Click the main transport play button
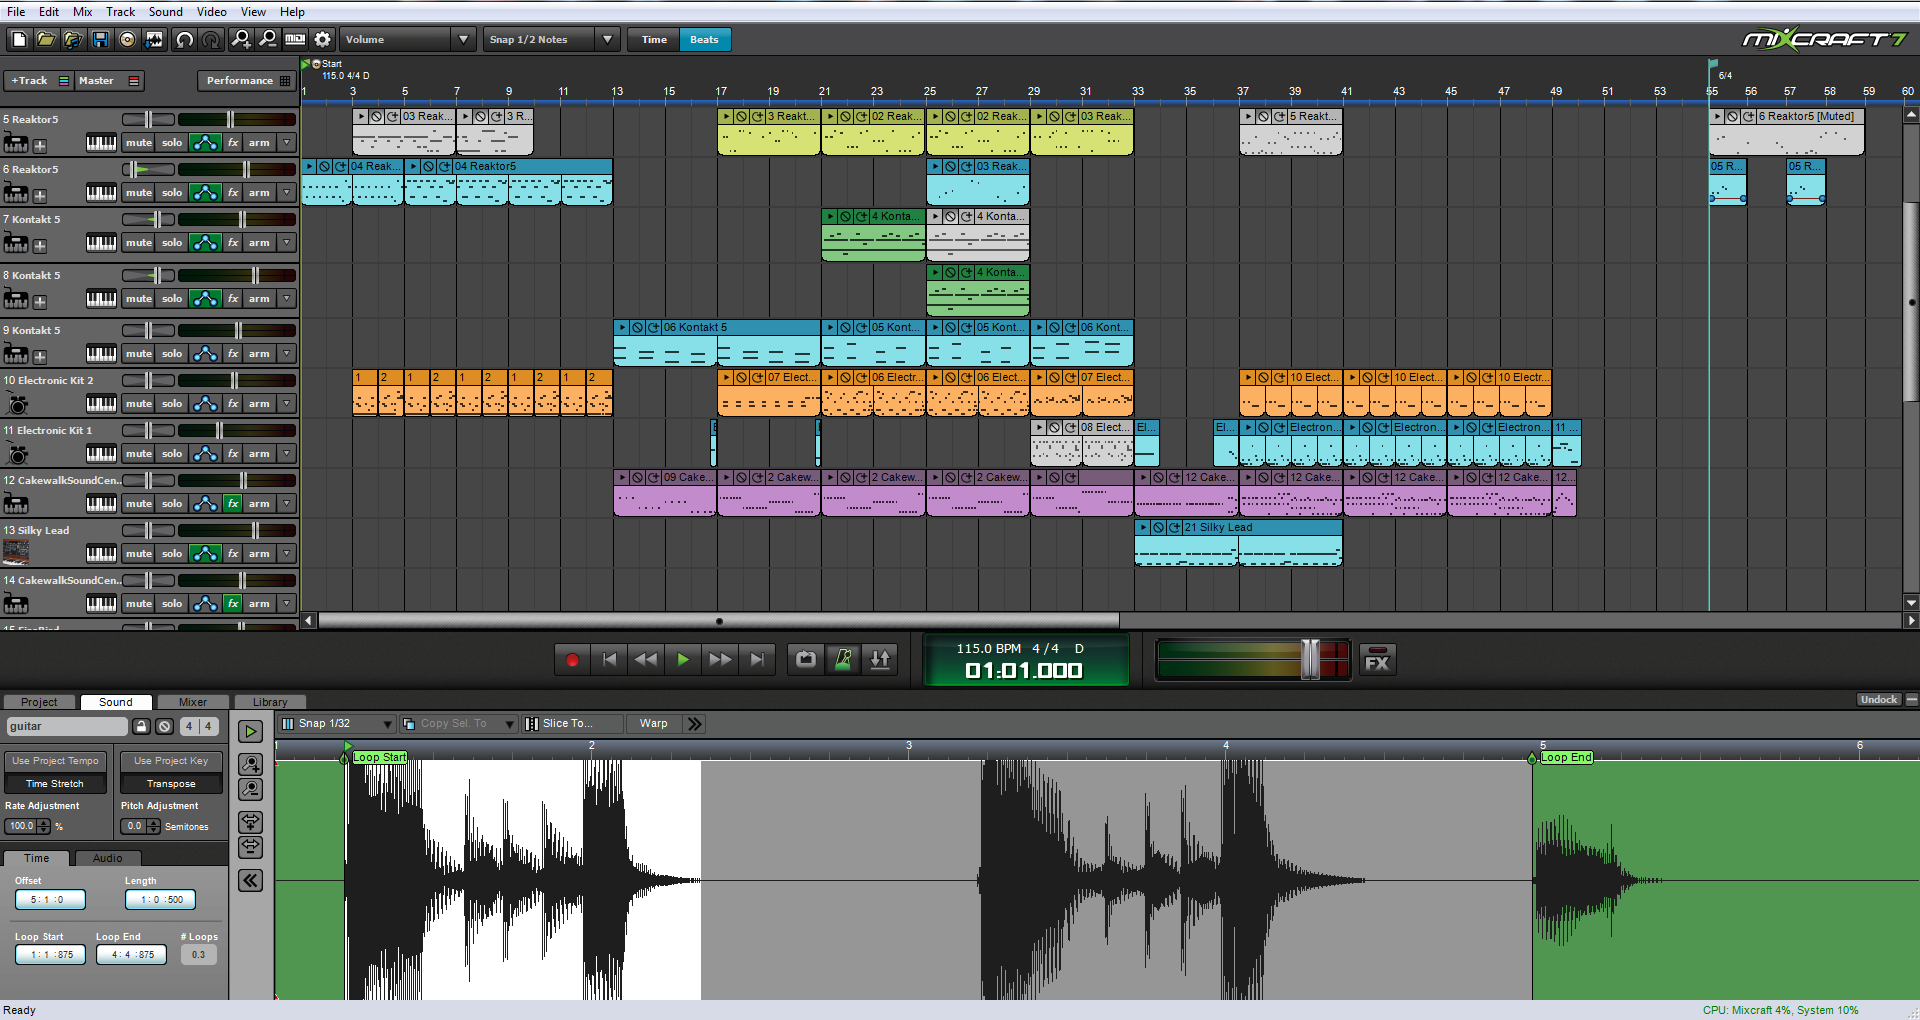Image resolution: width=1920 pixels, height=1020 pixels. click(683, 660)
